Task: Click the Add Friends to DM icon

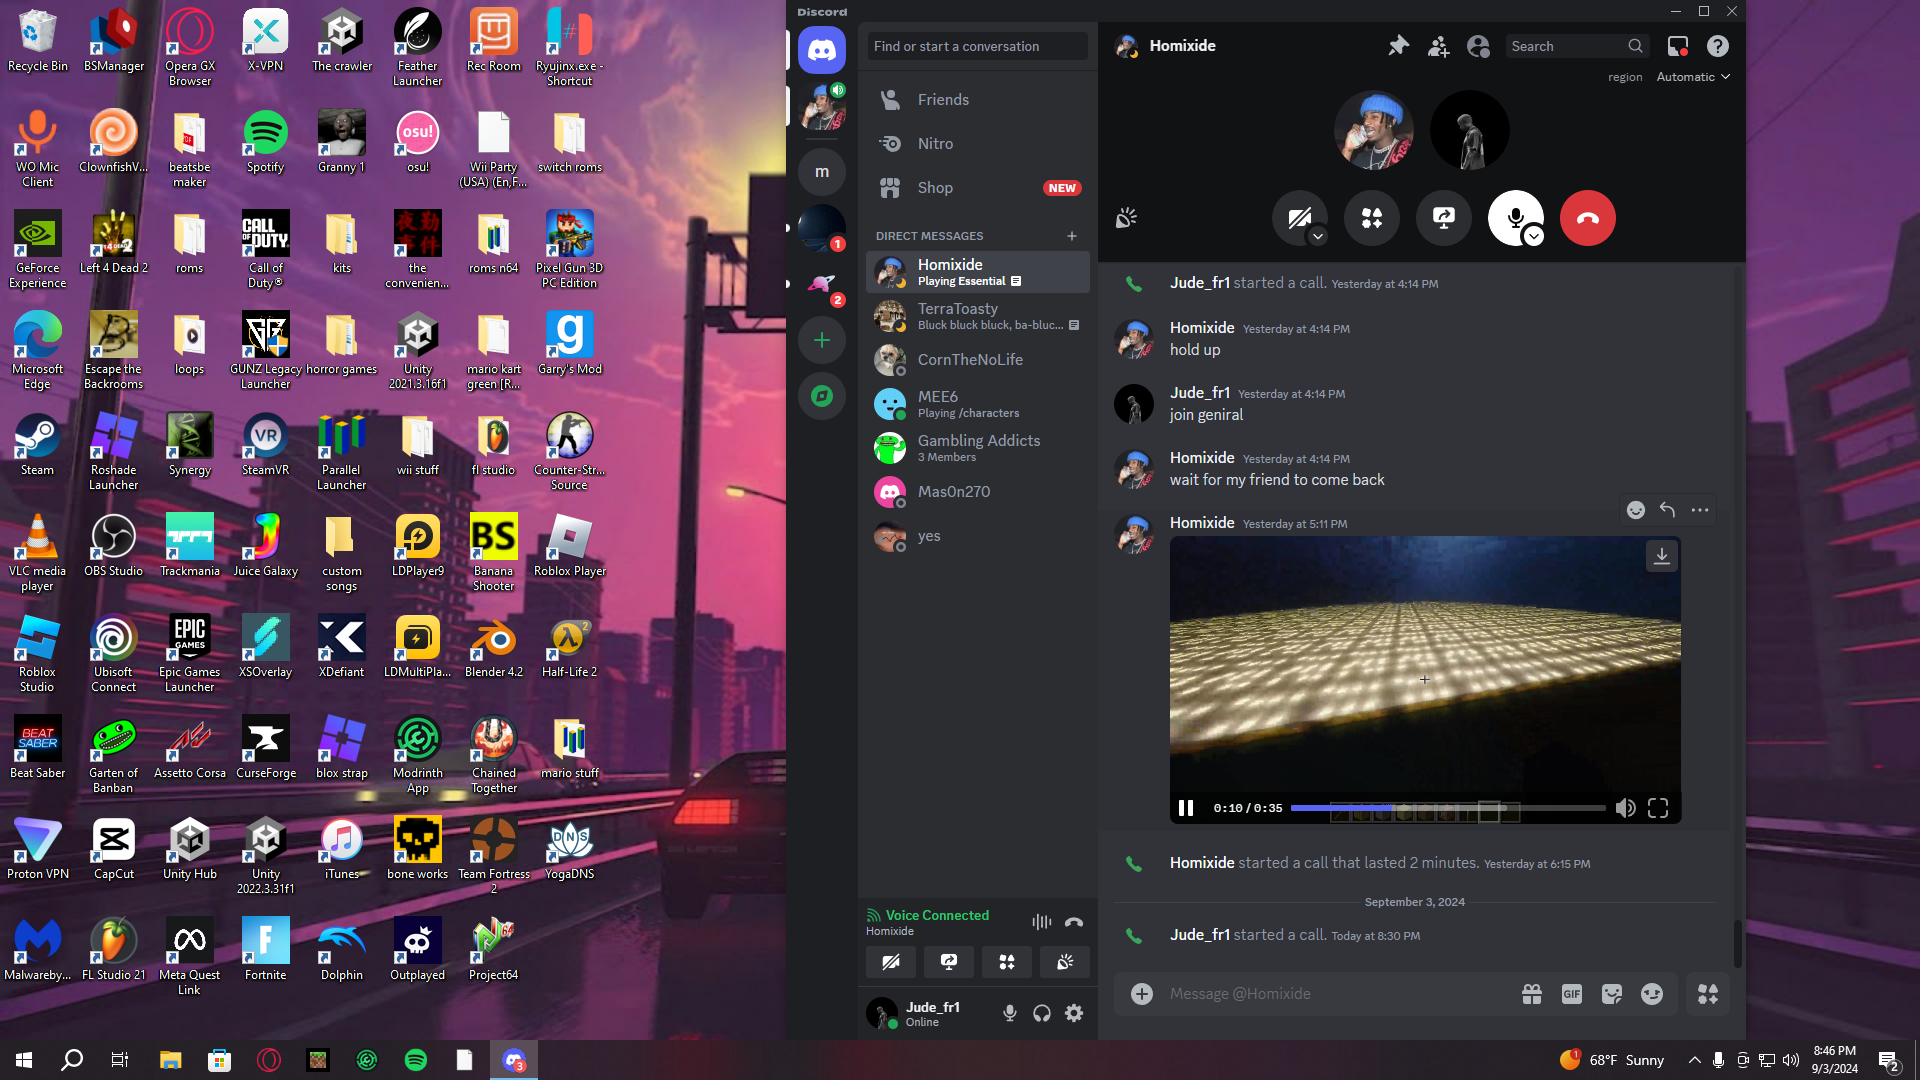Action: [x=1438, y=46]
